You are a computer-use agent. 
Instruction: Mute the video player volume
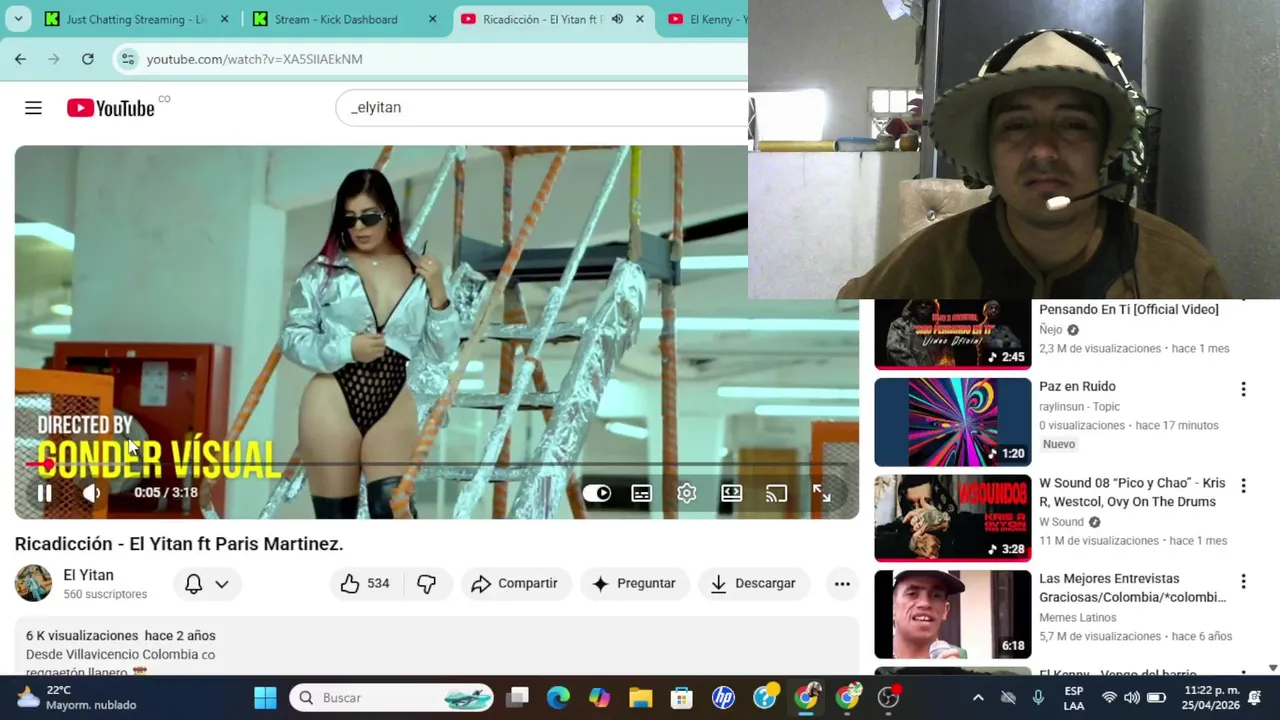point(91,493)
